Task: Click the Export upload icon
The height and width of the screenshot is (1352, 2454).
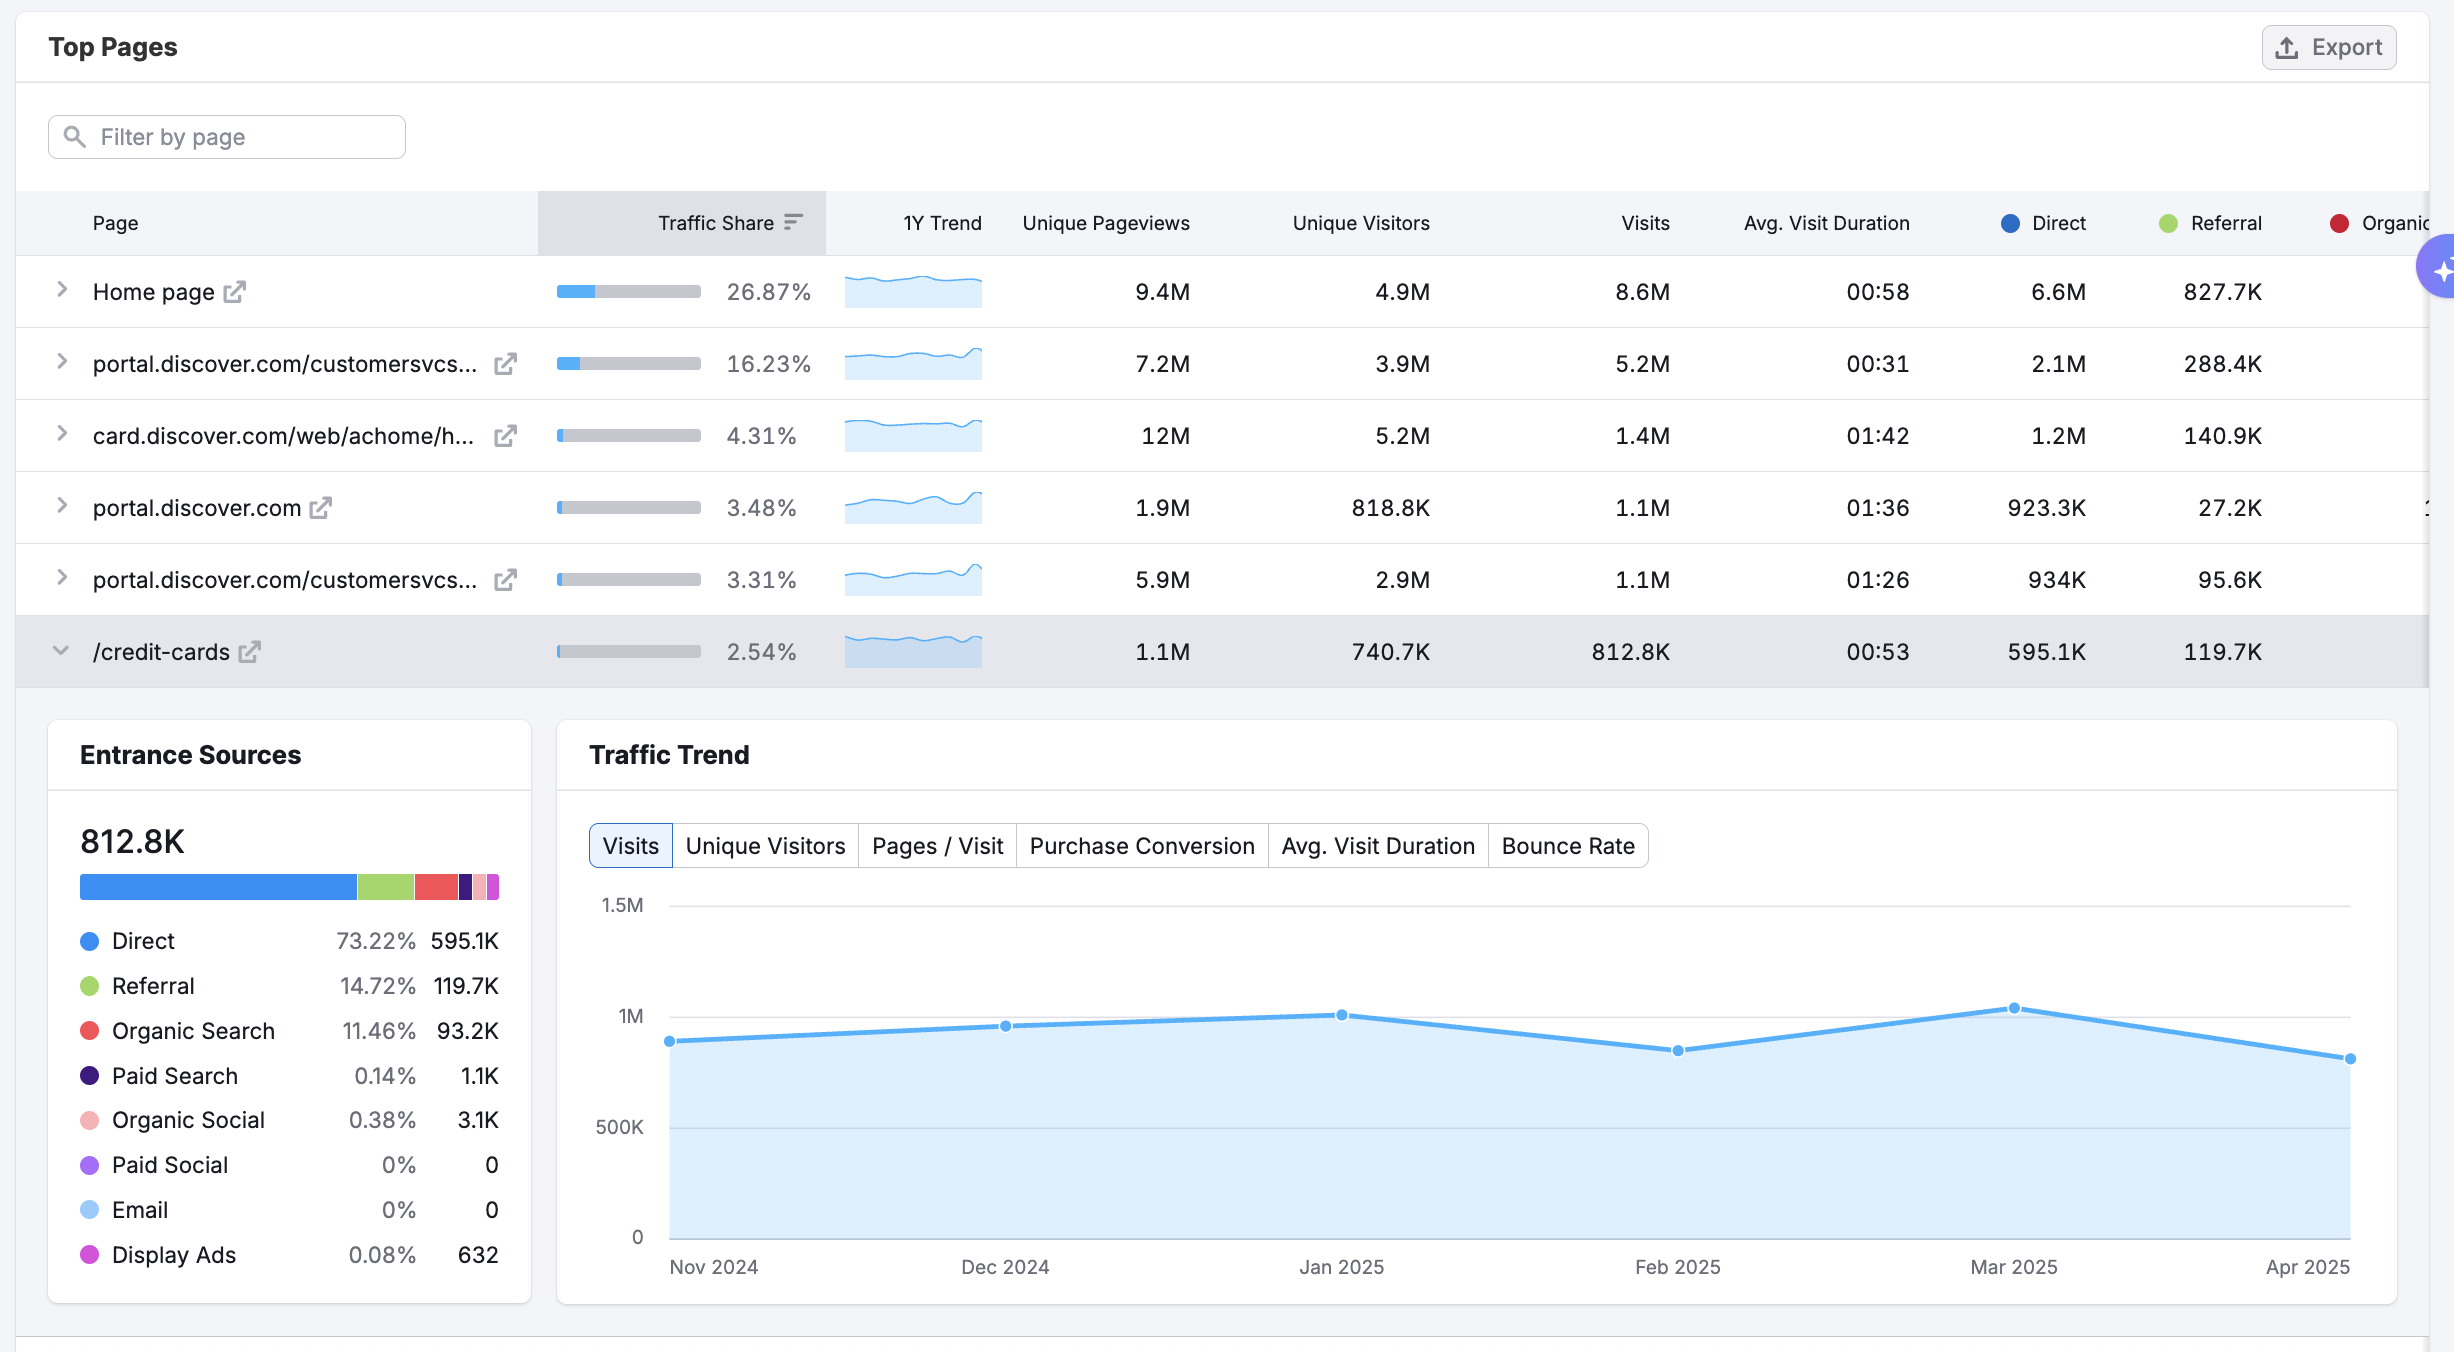Action: (x=2286, y=48)
